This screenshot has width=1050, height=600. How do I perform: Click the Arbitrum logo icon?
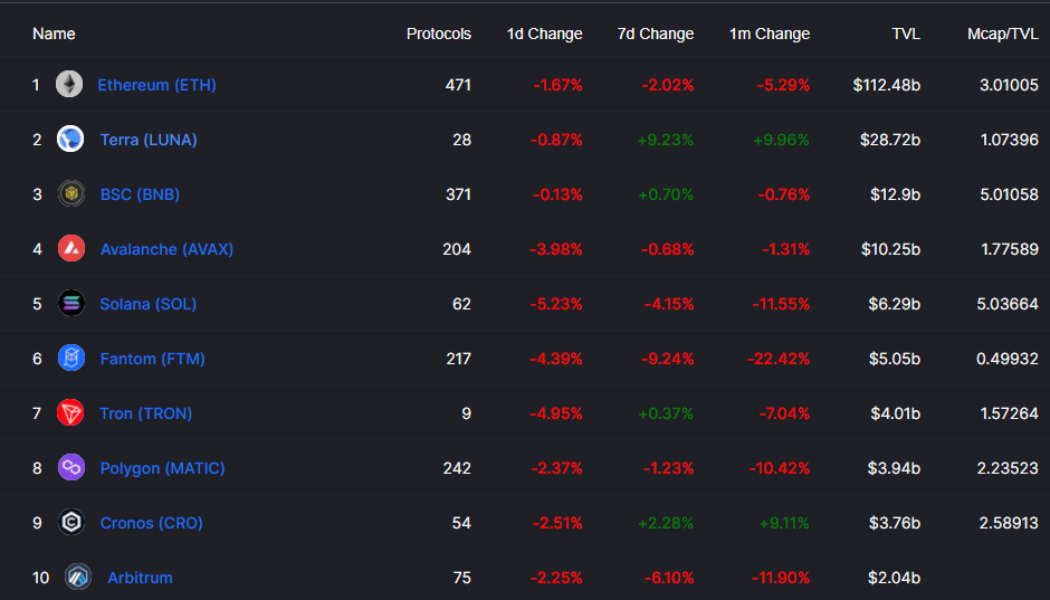pyautogui.click(x=78, y=577)
